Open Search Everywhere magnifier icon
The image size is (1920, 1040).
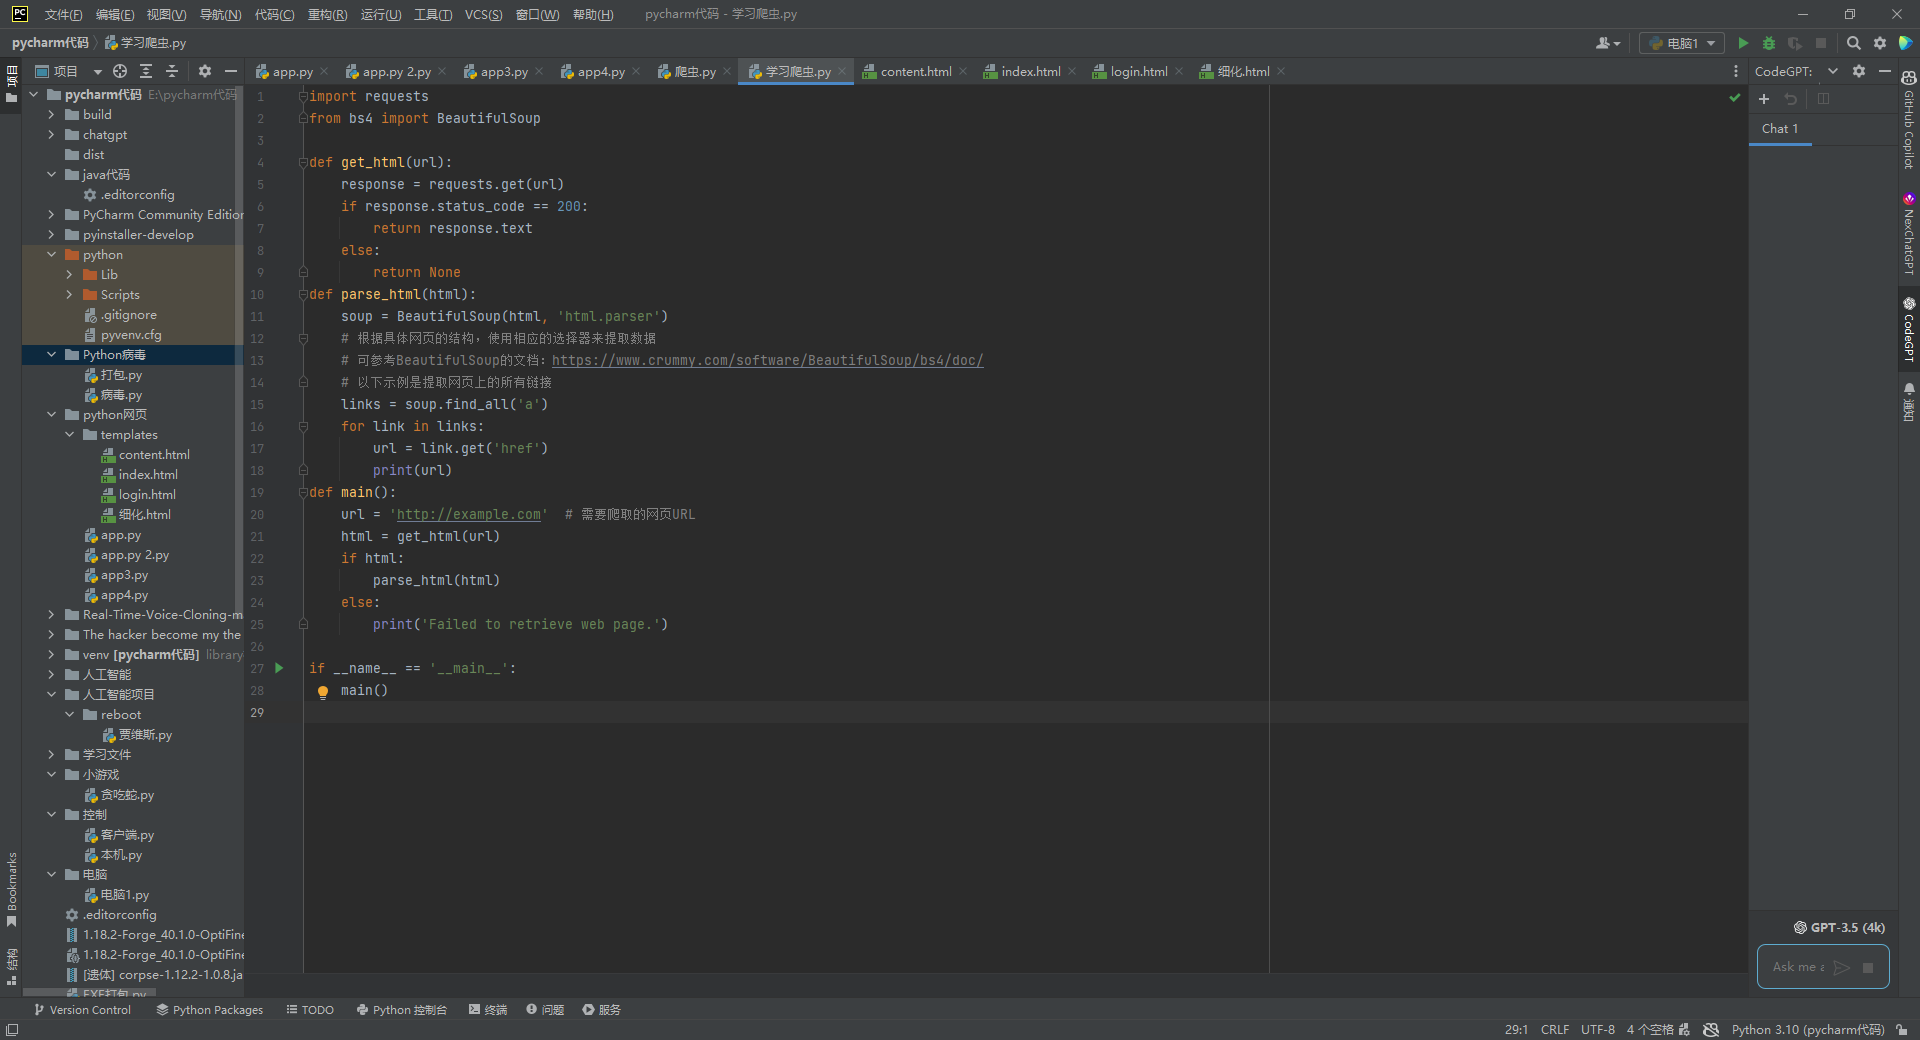[x=1853, y=43]
